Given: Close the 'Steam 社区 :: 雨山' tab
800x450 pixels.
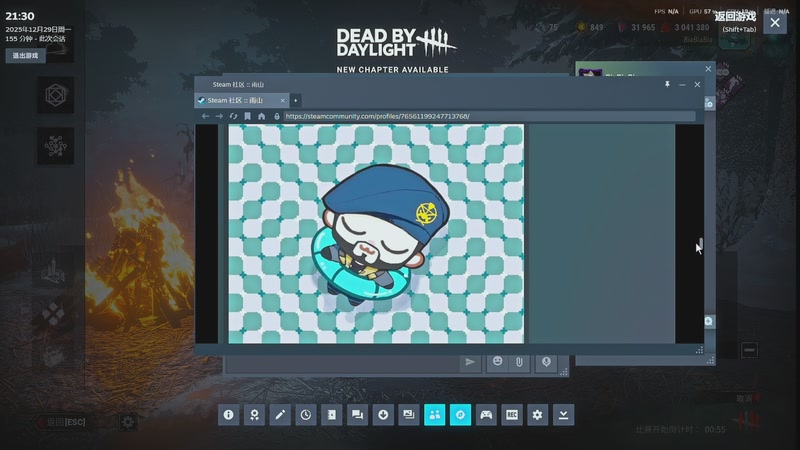Looking at the screenshot, I should click(282, 101).
